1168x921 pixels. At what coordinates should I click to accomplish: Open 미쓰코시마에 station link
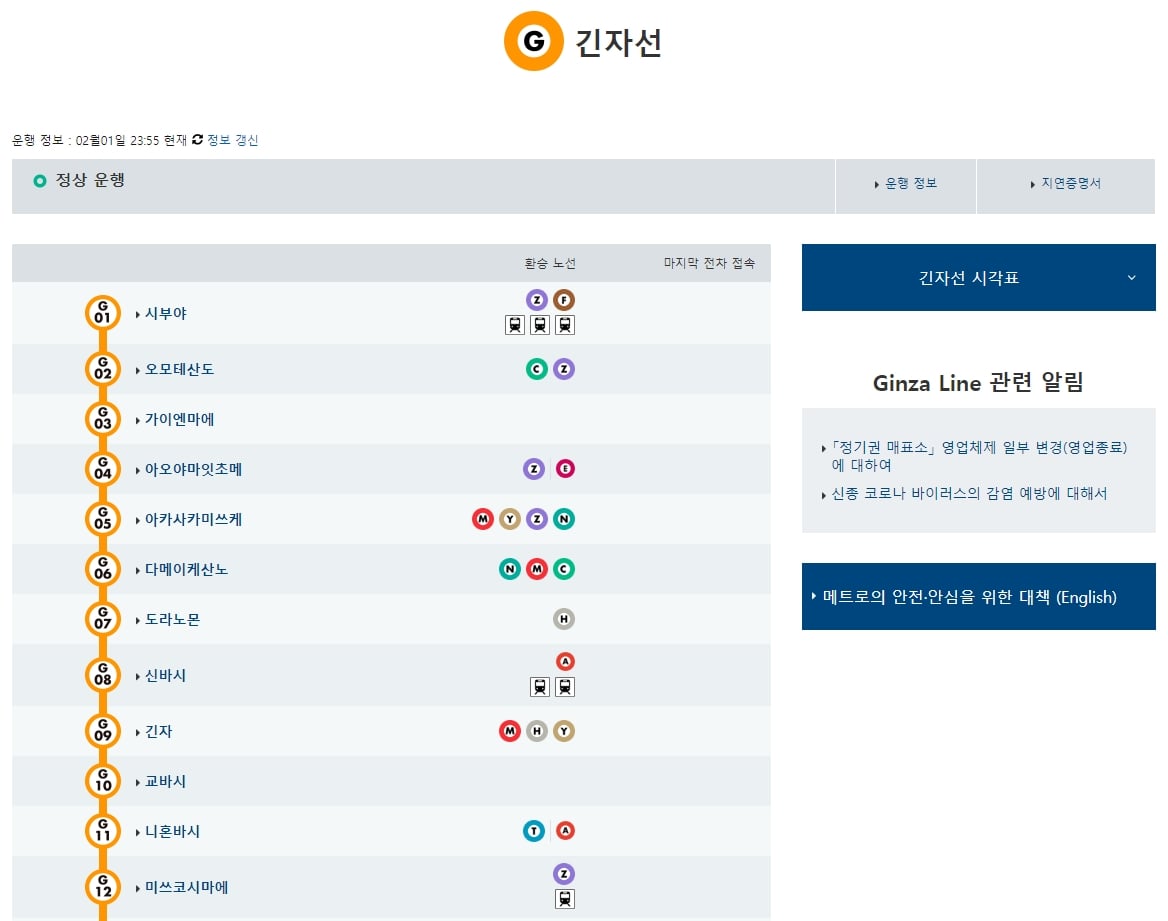point(186,887)
